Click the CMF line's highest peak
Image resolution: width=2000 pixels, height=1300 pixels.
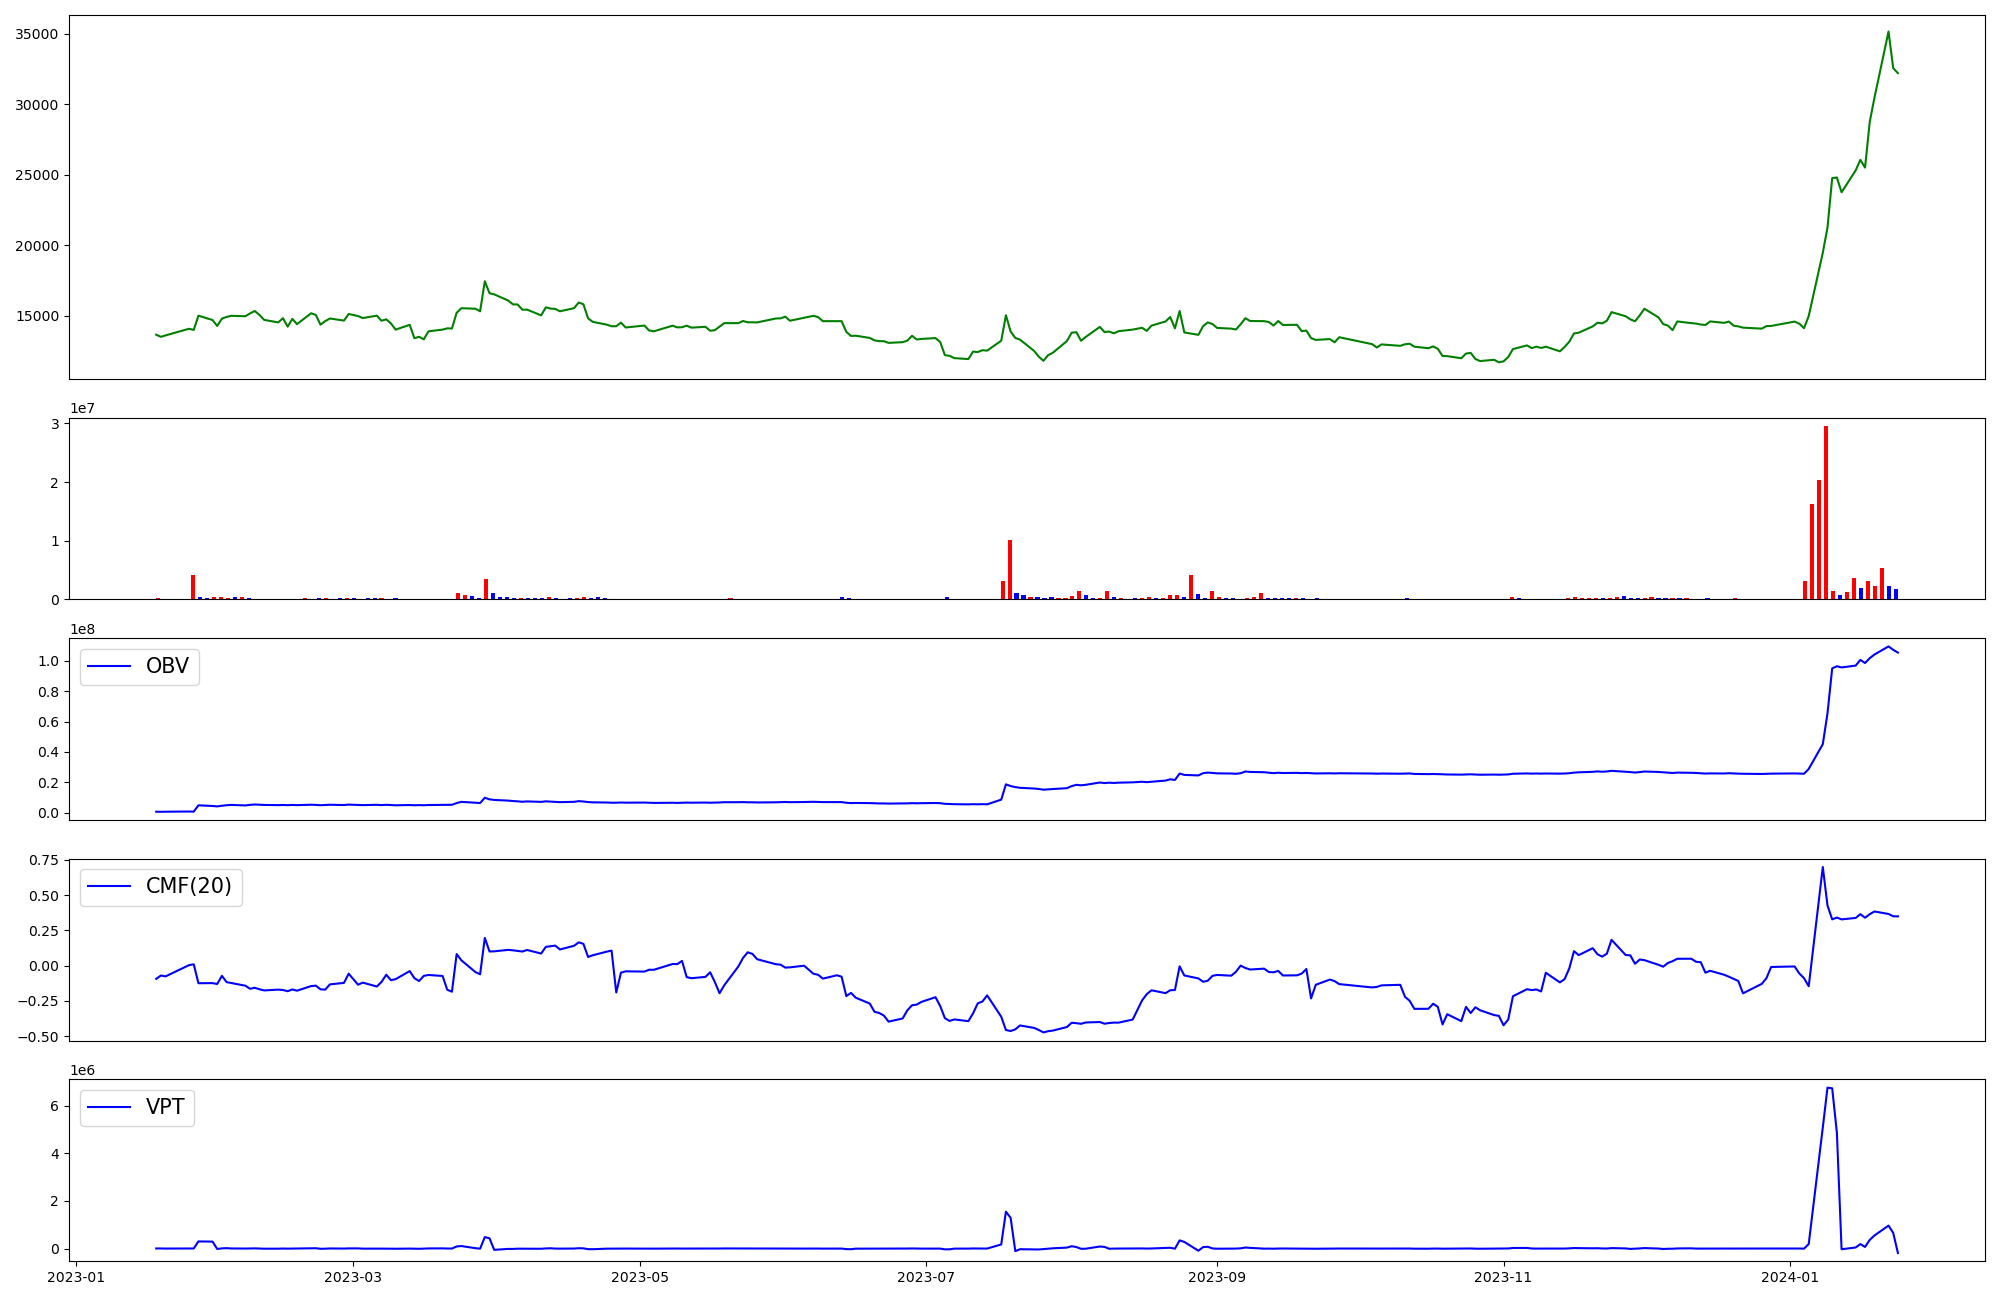click(x=1823, y=868)
